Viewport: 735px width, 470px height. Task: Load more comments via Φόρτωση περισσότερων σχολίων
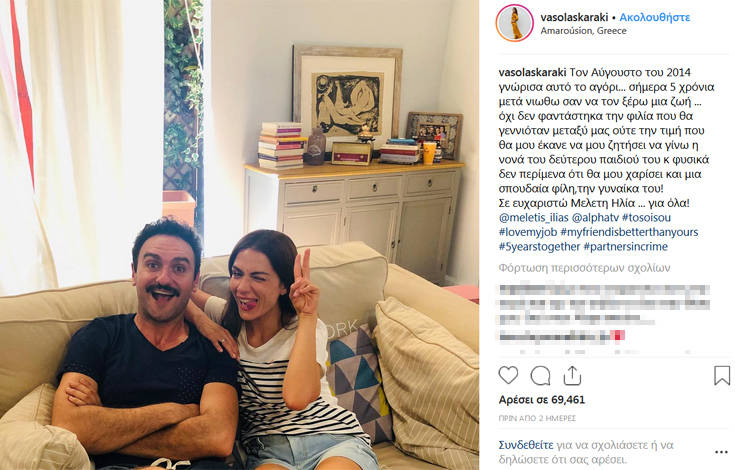584,268
